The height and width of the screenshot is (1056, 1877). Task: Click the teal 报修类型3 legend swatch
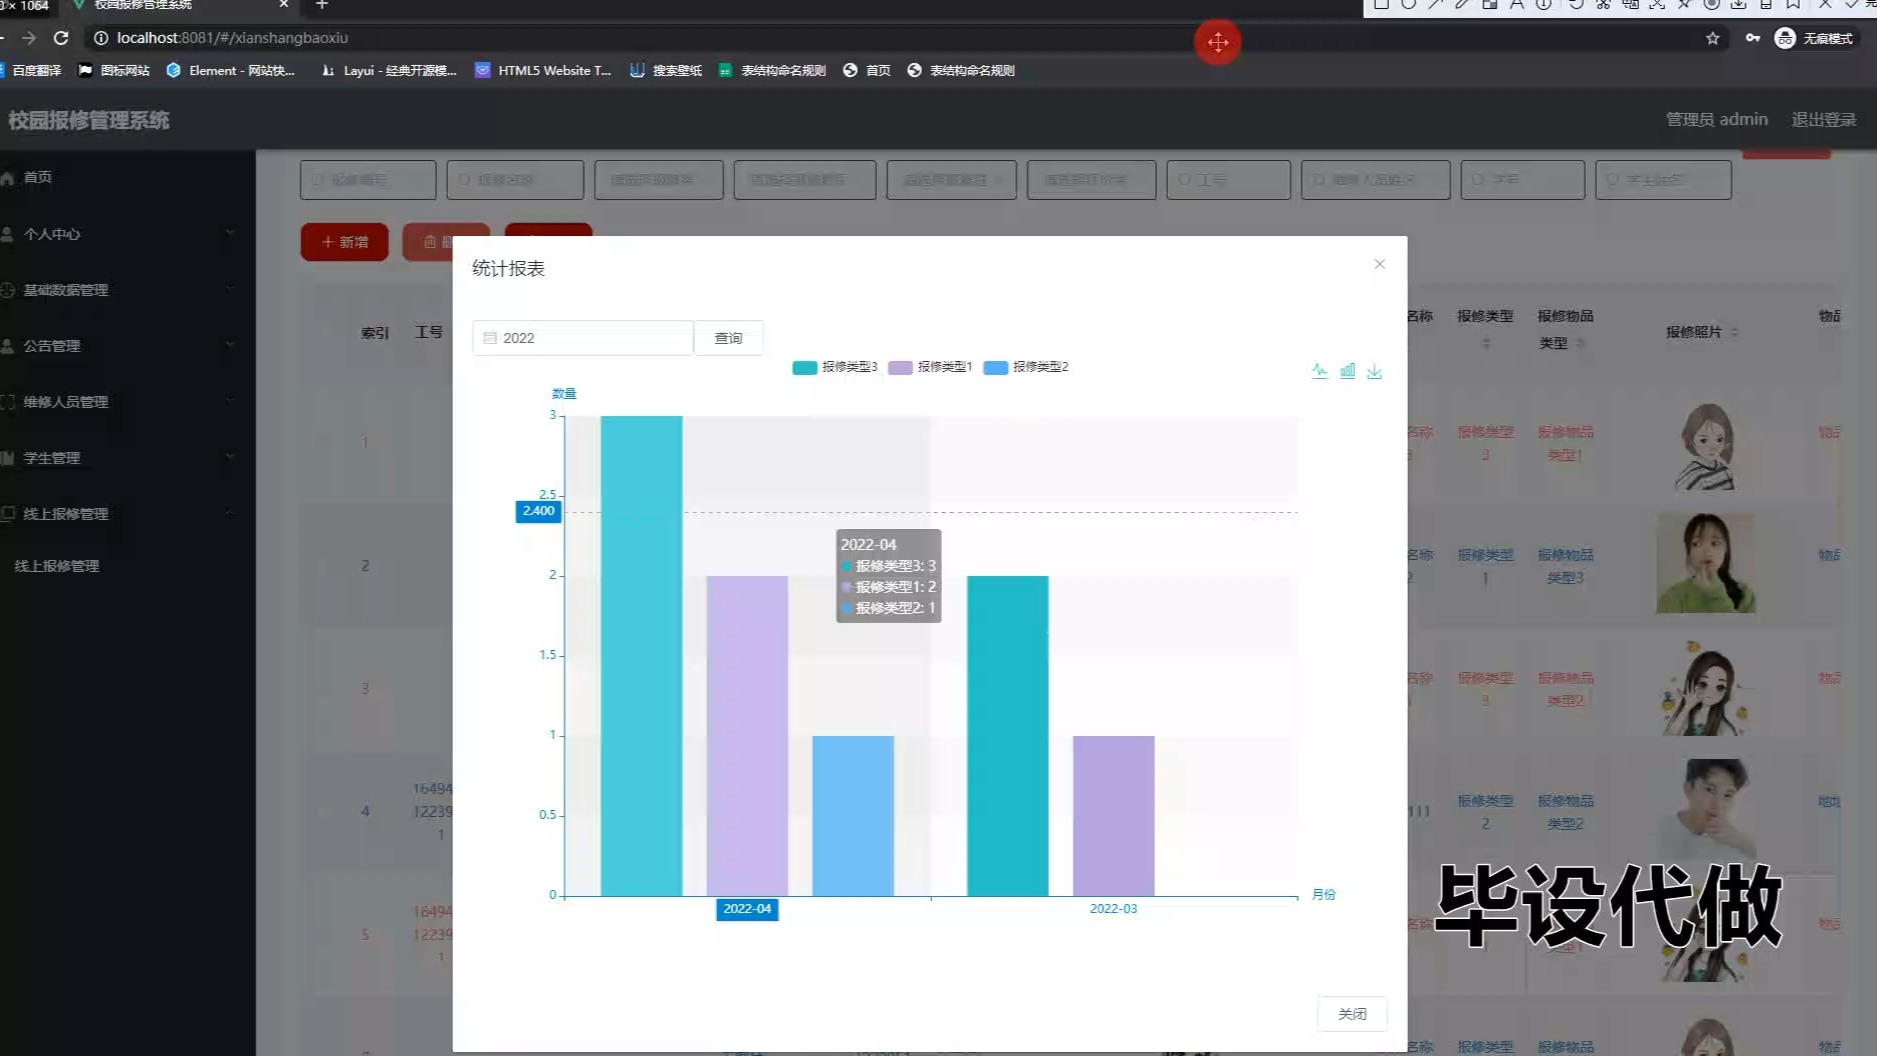tap(805, 367)
